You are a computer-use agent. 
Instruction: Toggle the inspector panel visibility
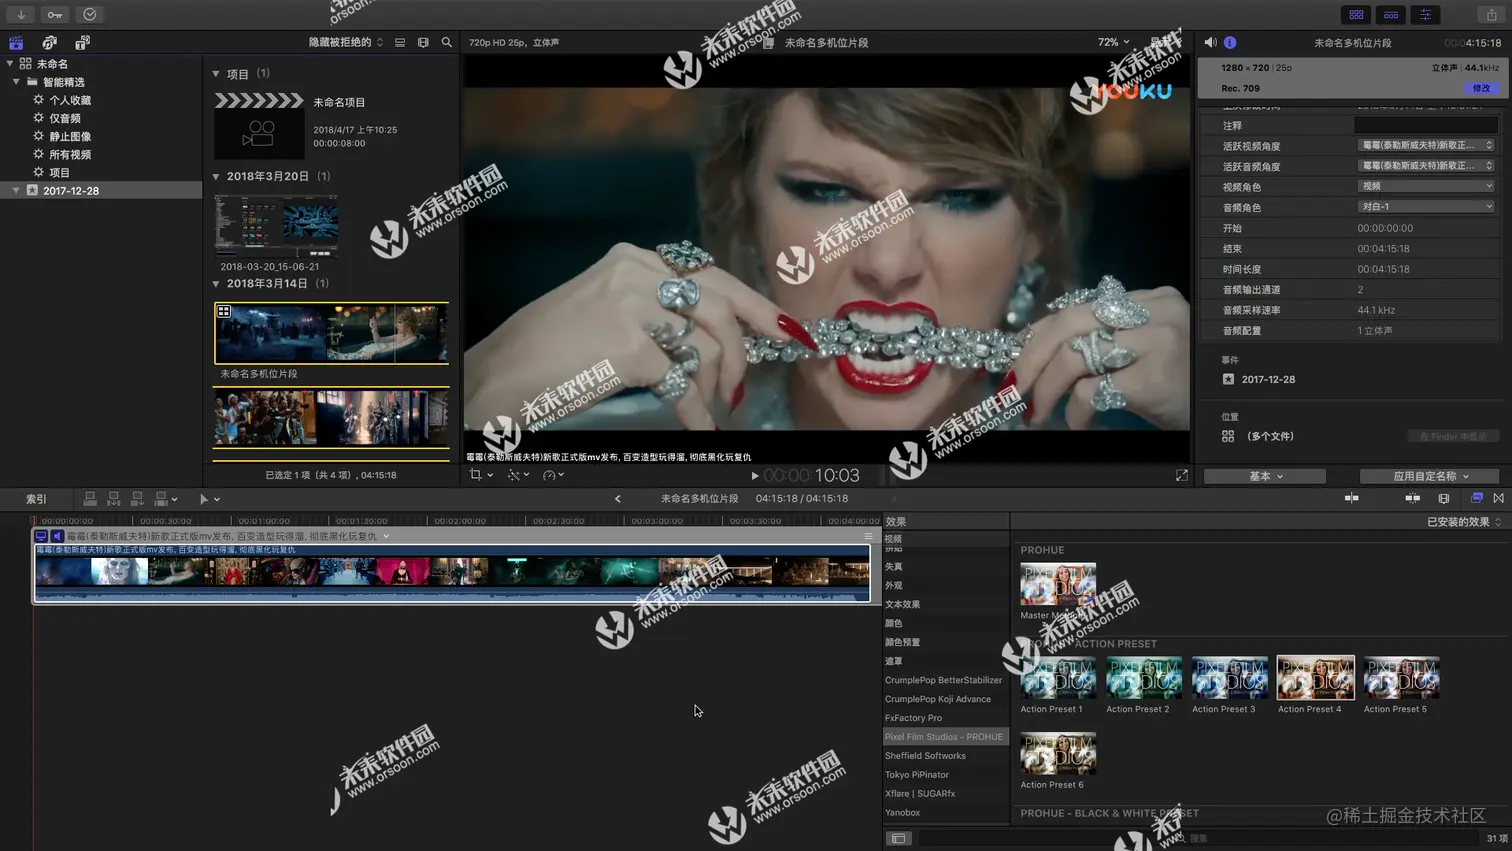coord(1426,15)
